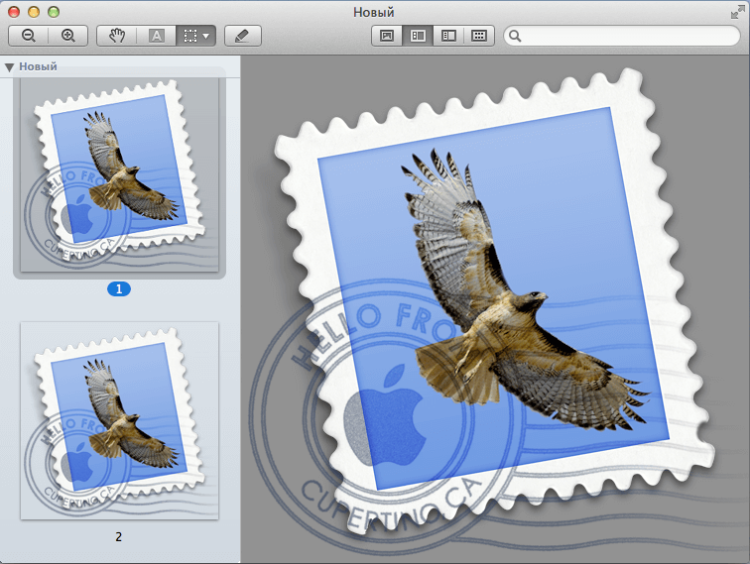Select page 2 thumbnail in sidebar
The width and height of the screenshot is (750, 564).
(119, 420)
